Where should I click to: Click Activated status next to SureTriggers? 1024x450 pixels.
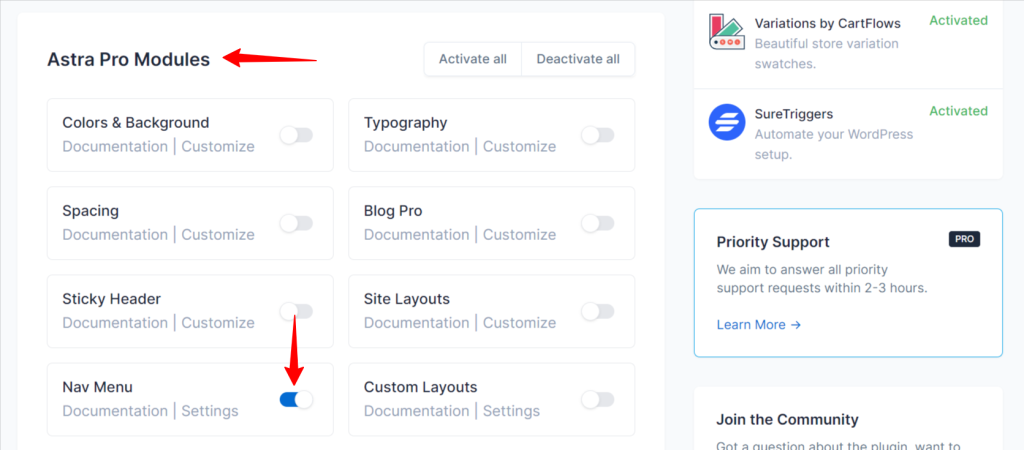click(x=959, y=111)
